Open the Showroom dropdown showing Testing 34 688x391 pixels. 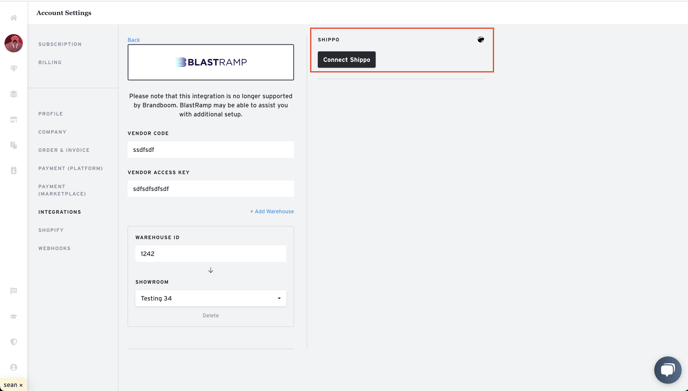(x=211, y=298)
